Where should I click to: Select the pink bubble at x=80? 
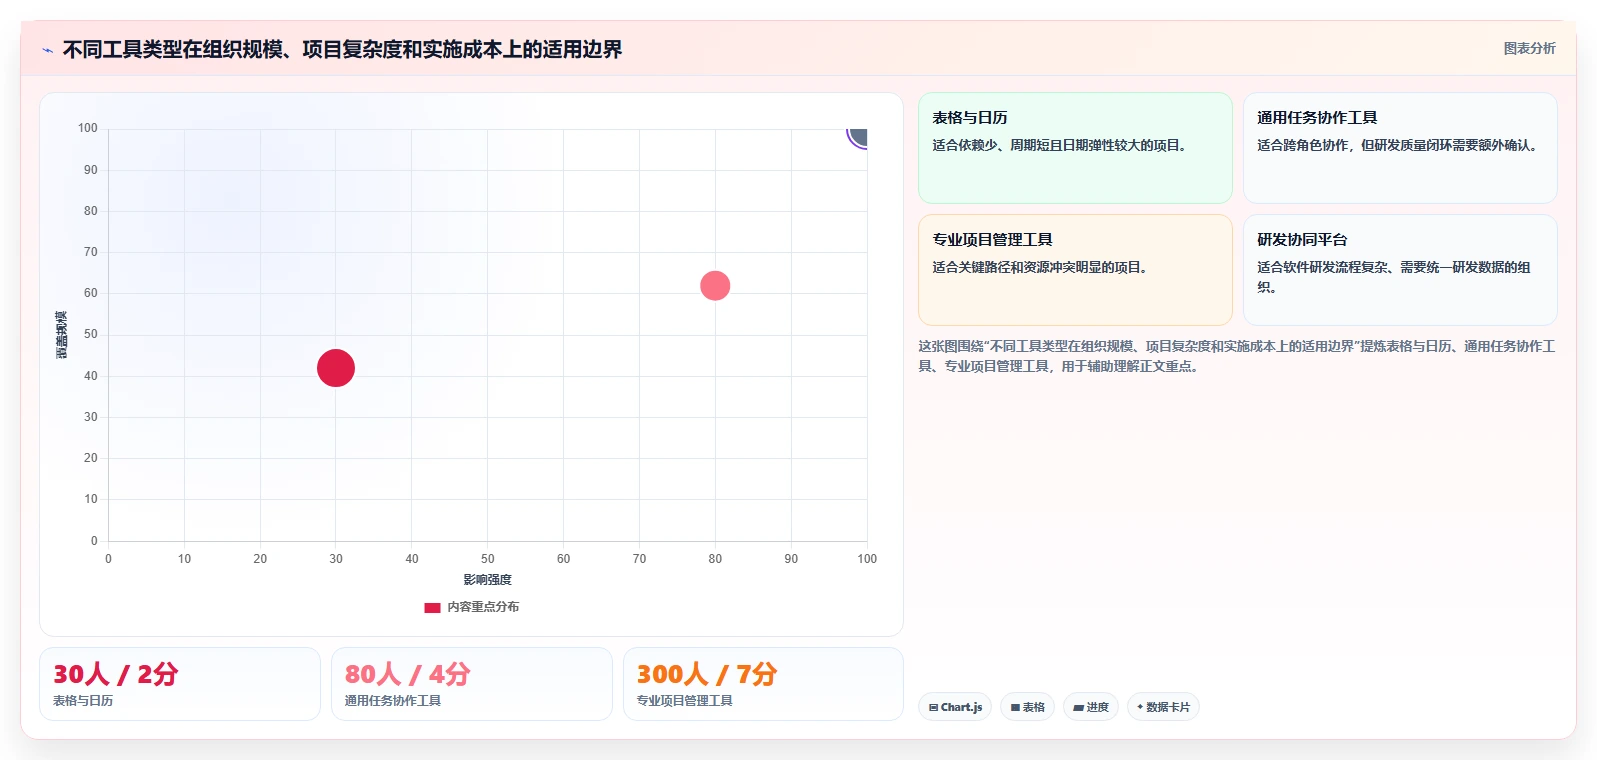715,286
